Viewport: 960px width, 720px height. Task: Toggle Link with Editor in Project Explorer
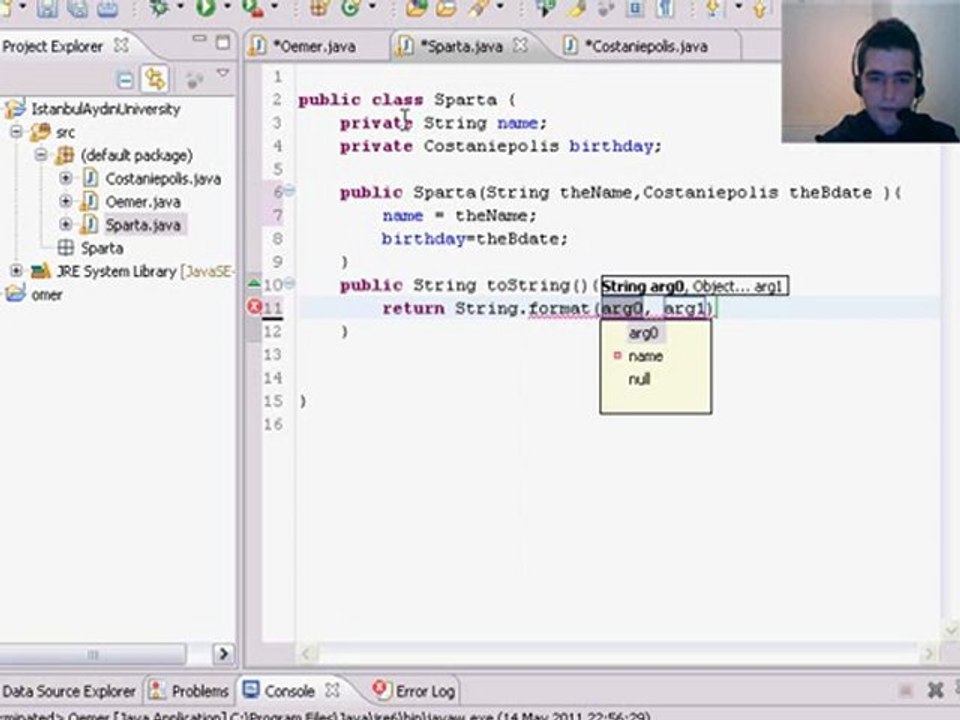154,79
